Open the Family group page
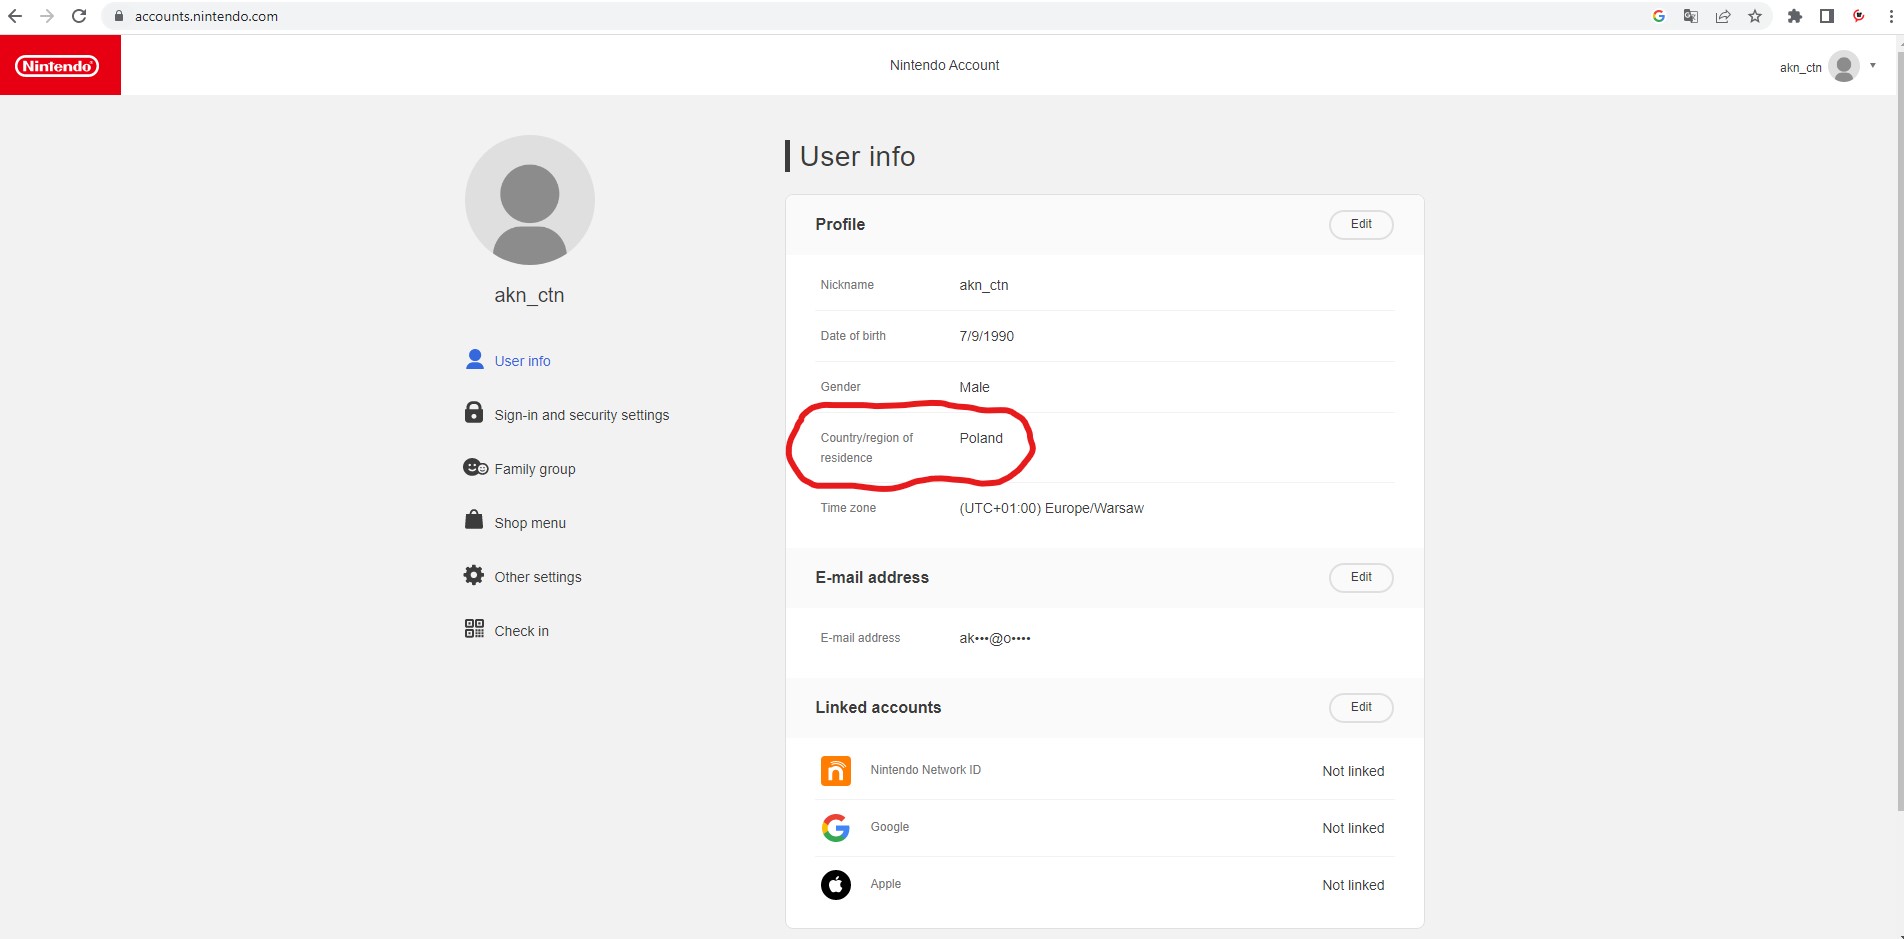The image size is (1904, 939). click(x=535, y=469)
